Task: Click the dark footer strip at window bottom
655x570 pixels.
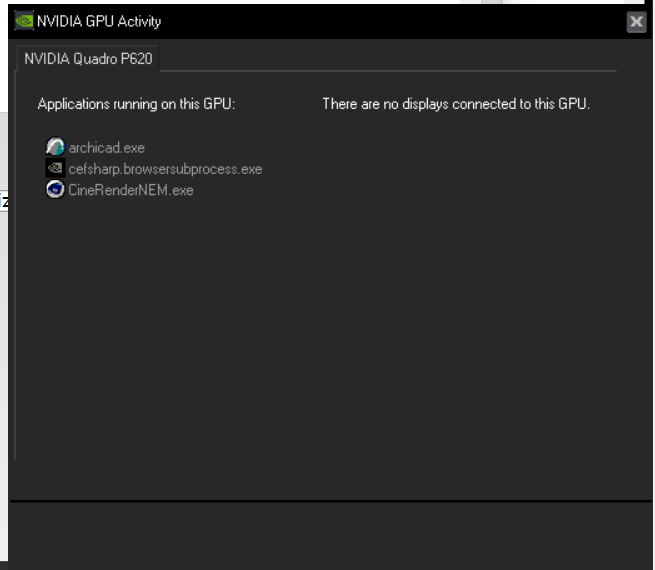Action: point(330,530)
